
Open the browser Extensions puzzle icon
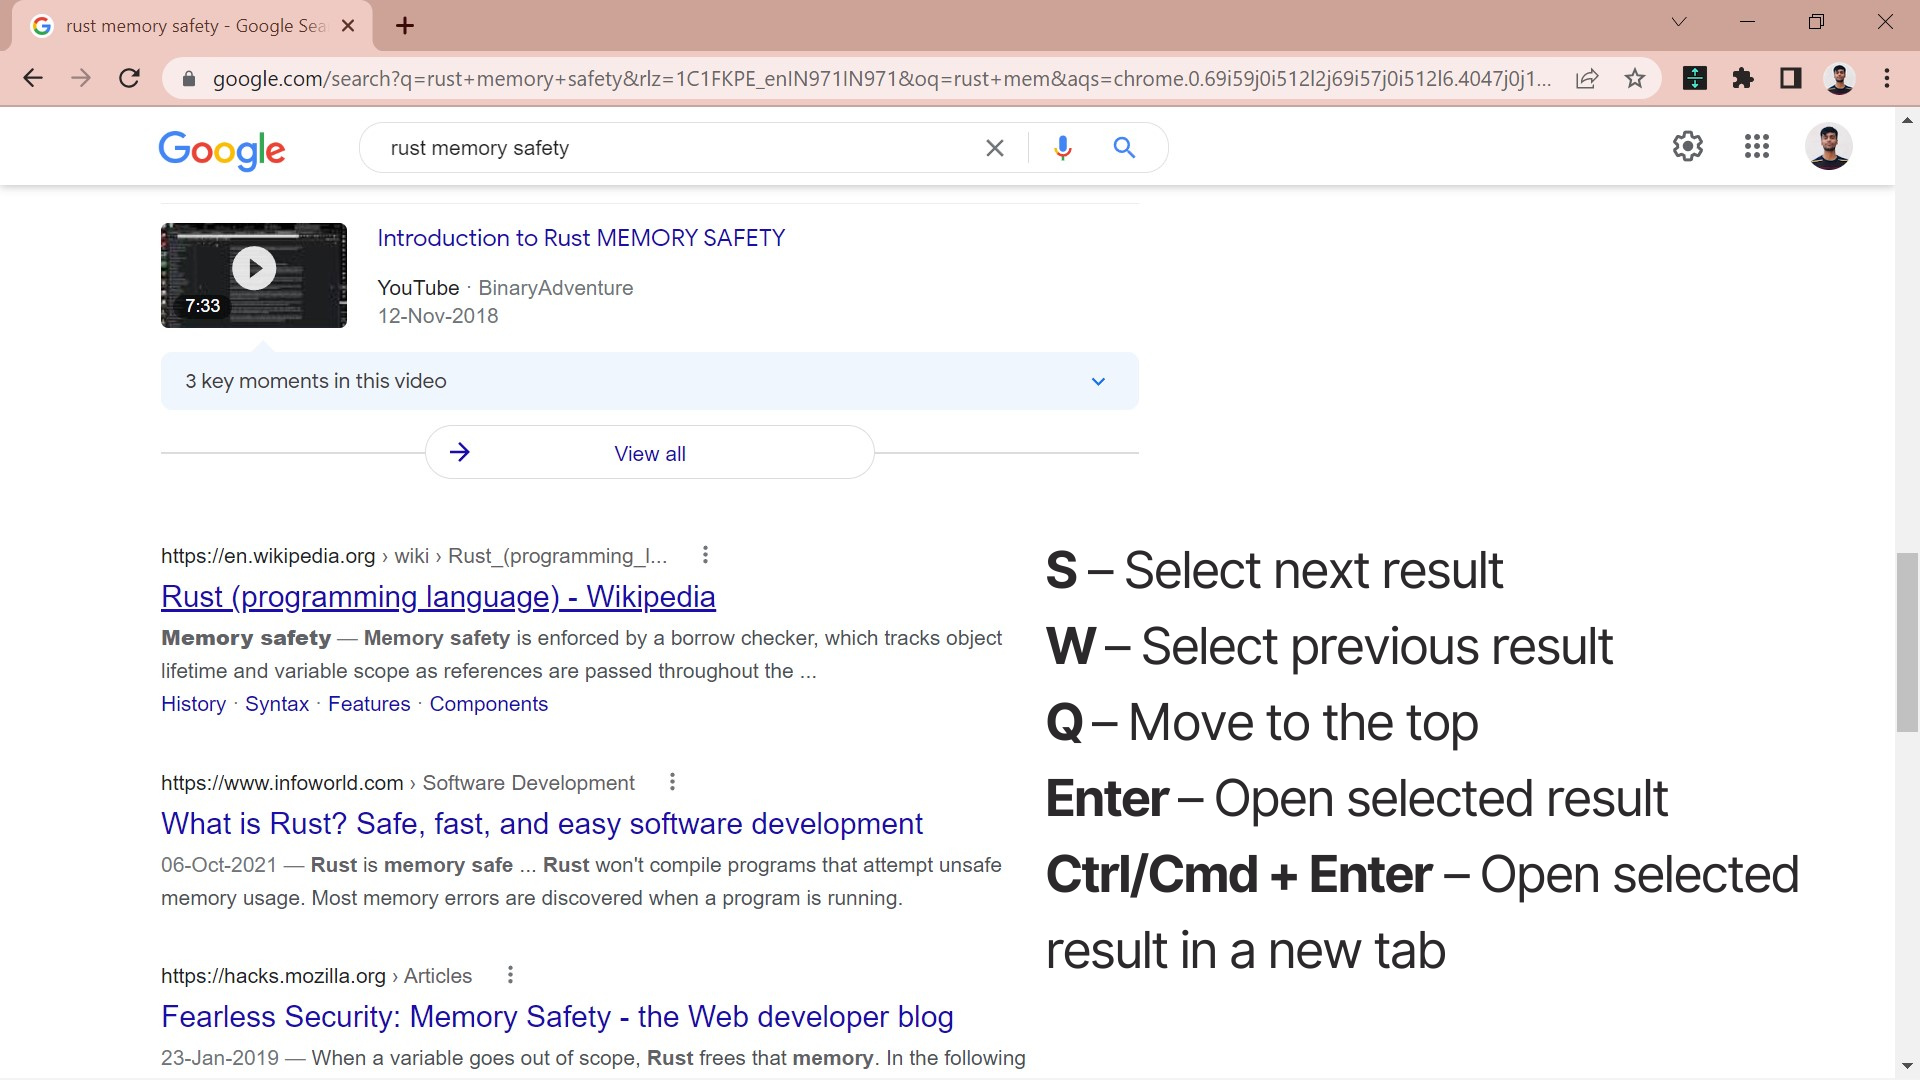coord(1742,78)
